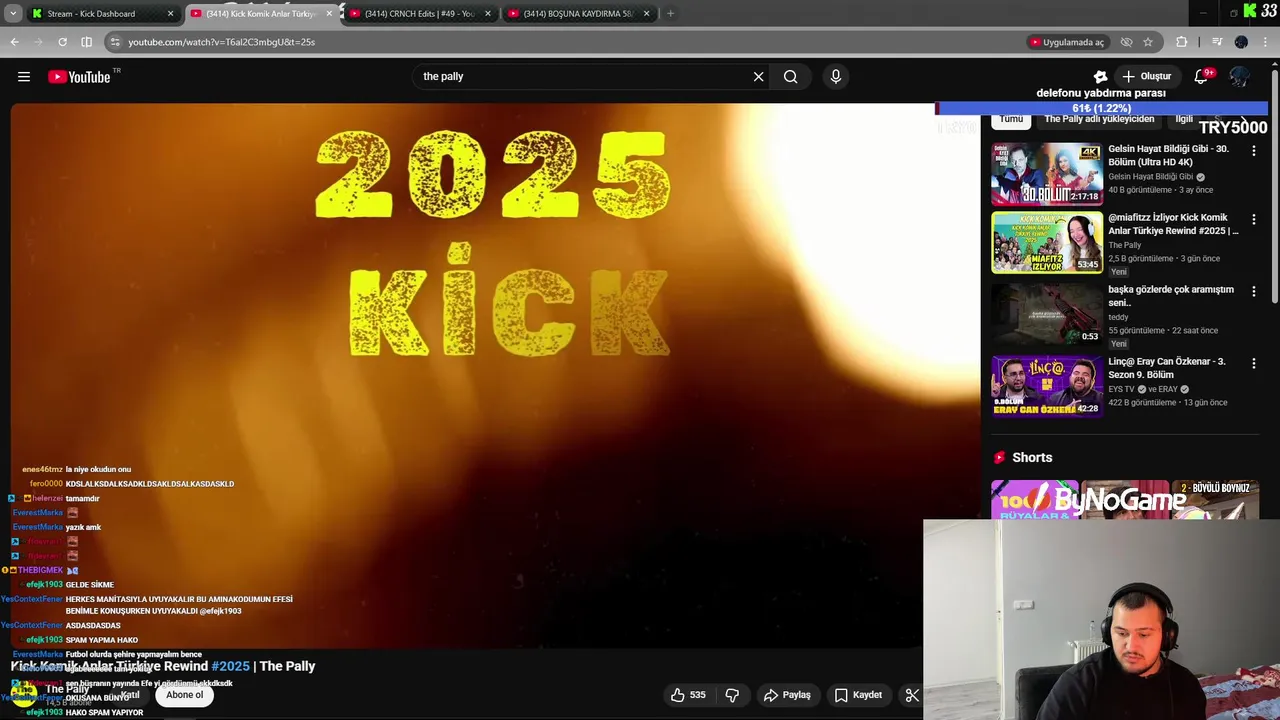Expand the tab search dropdown arrow
The image size is (1280, 720).
click(12, 14)
